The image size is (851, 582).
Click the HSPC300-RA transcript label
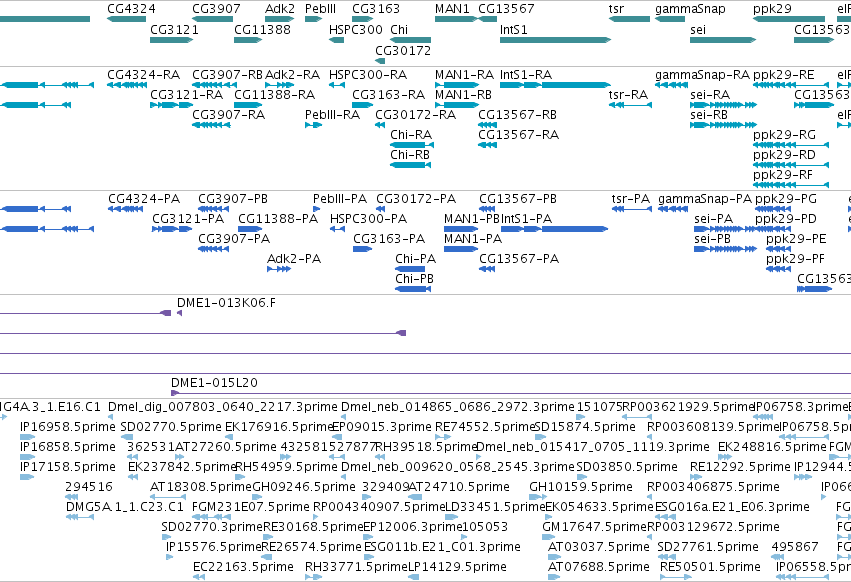point(367,74)
